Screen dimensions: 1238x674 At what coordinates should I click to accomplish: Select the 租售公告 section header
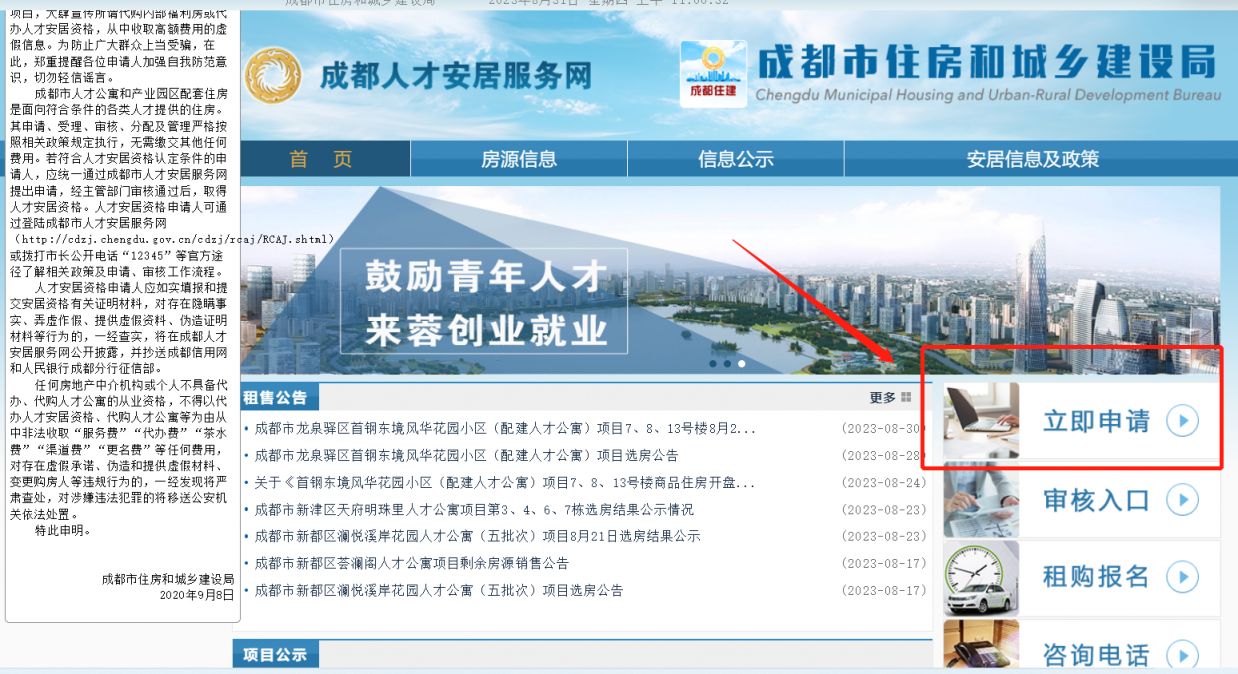coord(276,397)
